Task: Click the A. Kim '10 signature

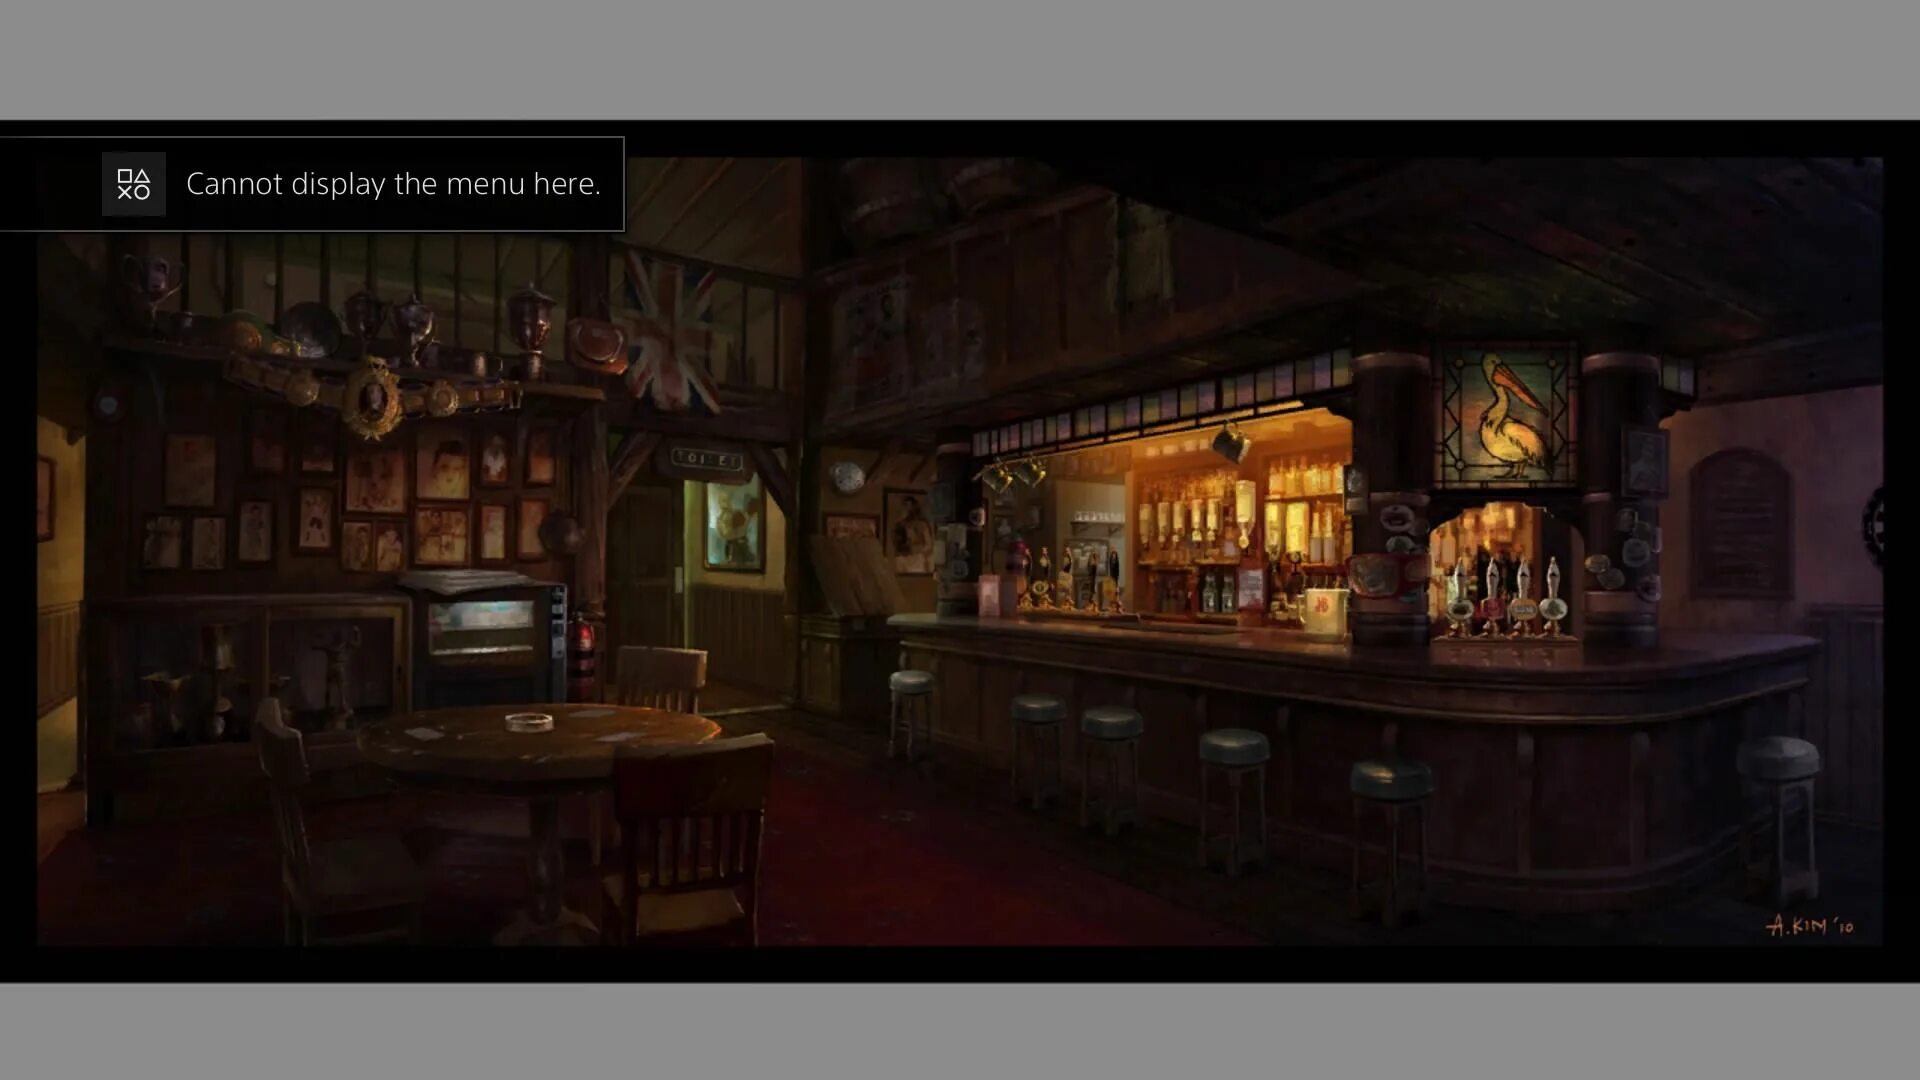Action: pyautogui.click(x=1809, y=925)
